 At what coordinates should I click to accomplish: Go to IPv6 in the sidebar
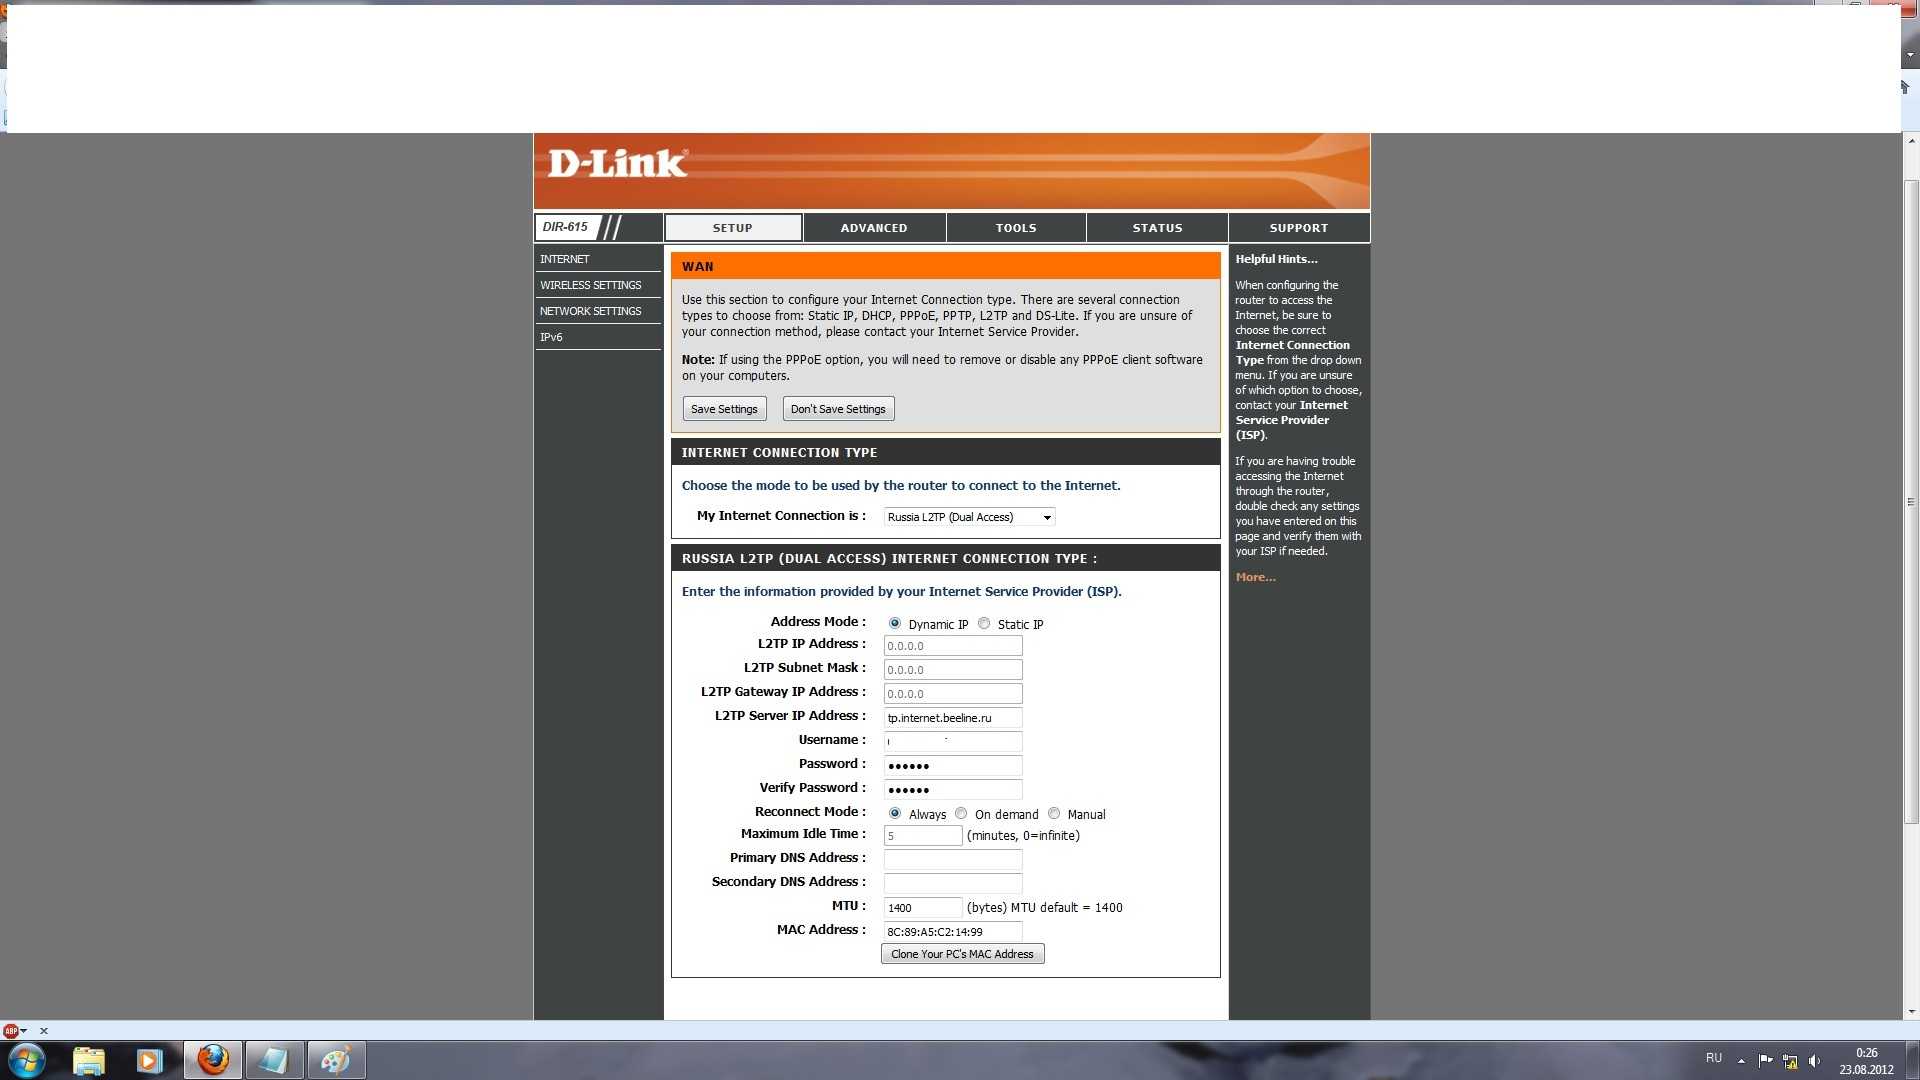(597, 337)
